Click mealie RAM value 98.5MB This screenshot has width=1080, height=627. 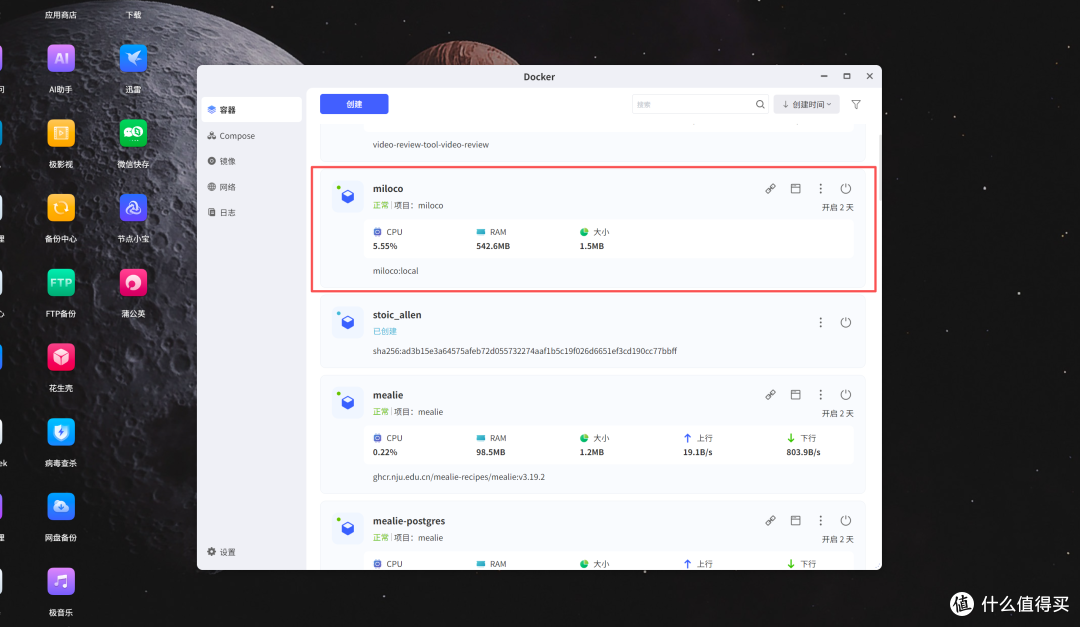(x=490, y=452)
